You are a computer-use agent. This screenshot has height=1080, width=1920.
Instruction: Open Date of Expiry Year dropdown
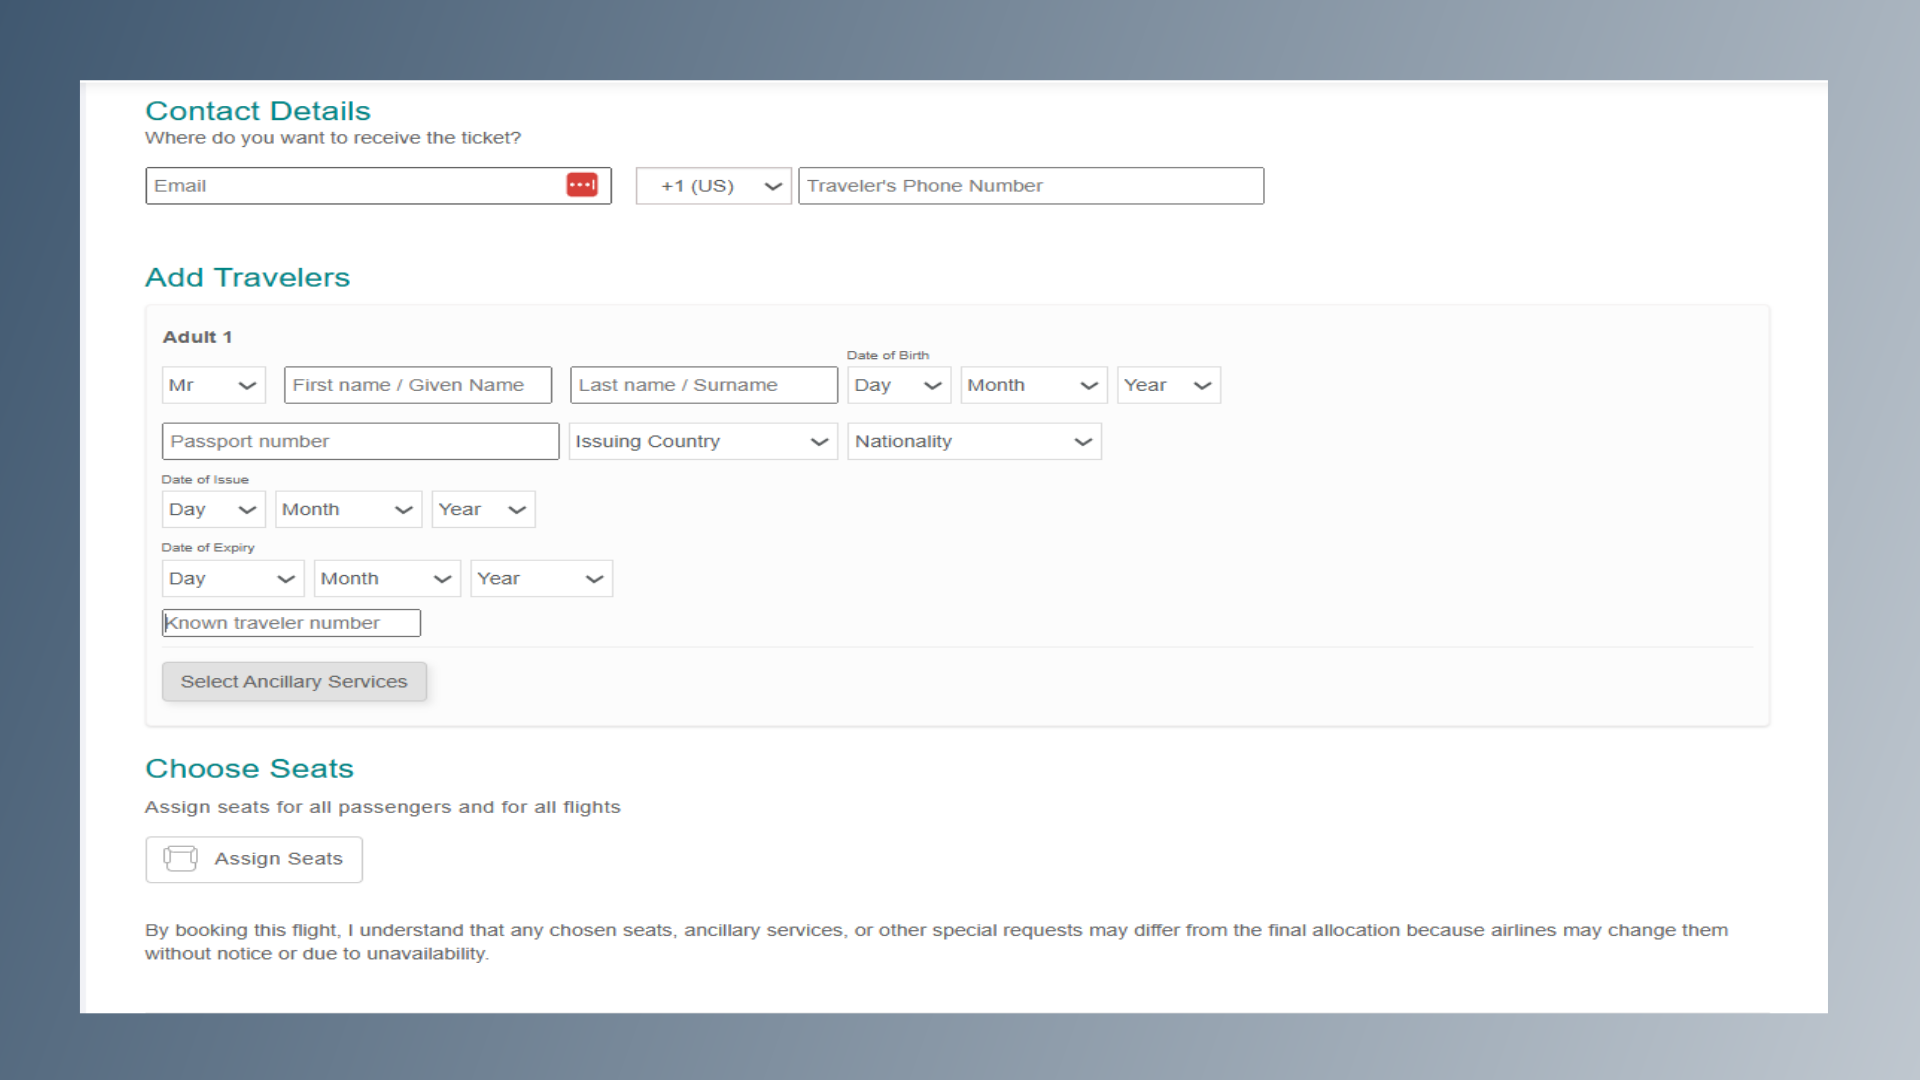click(x=541, y=578)
